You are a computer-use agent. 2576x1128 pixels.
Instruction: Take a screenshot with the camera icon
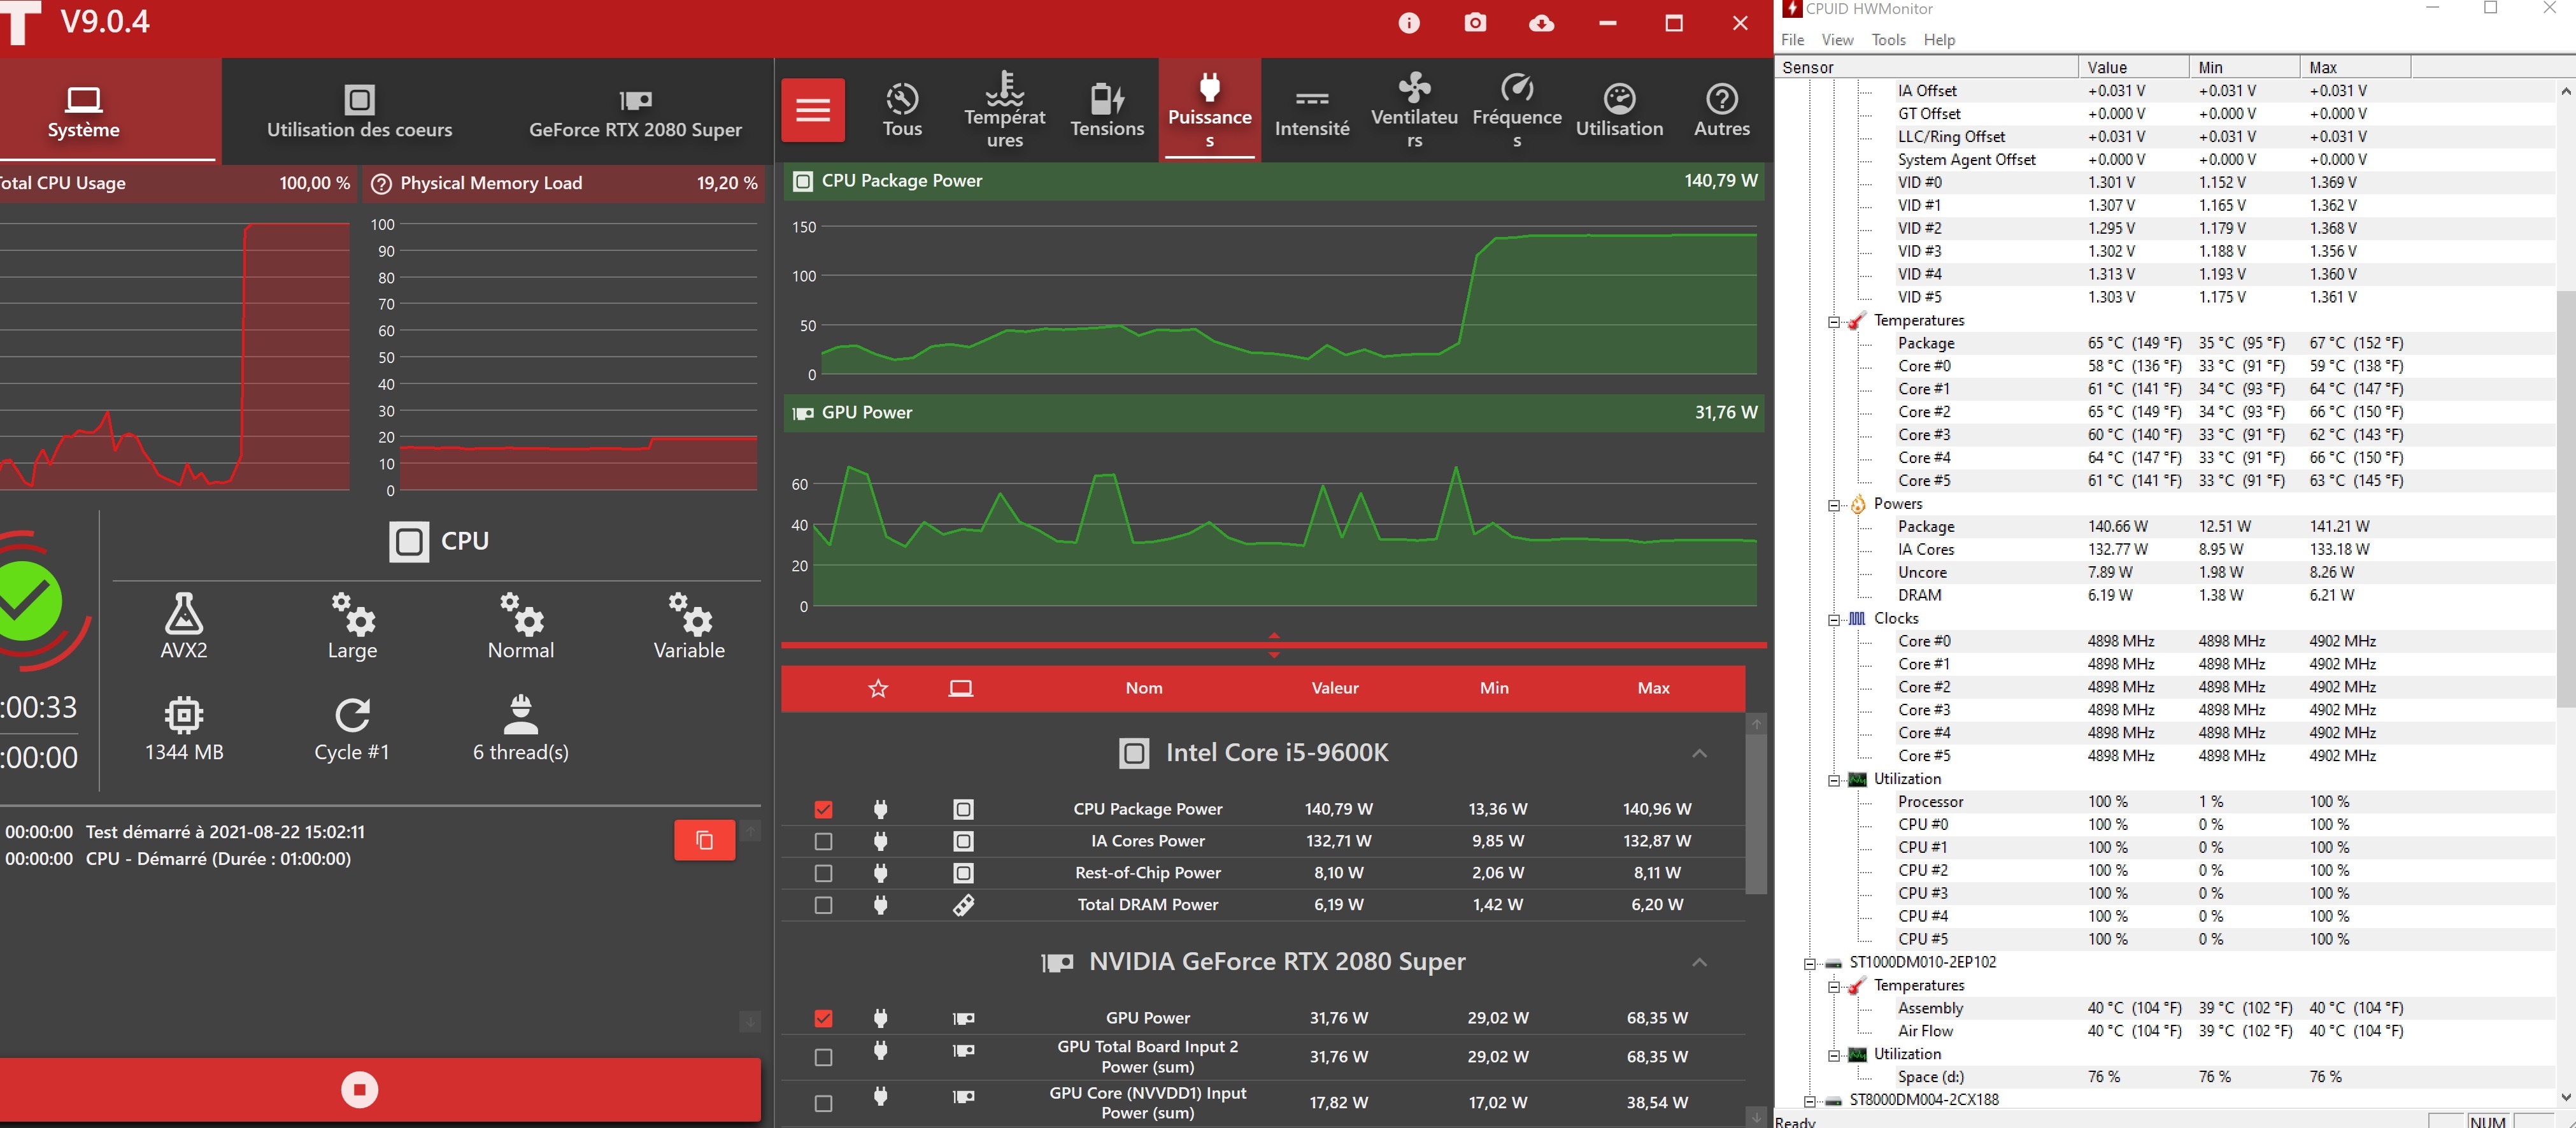[x=1475, y=23]
